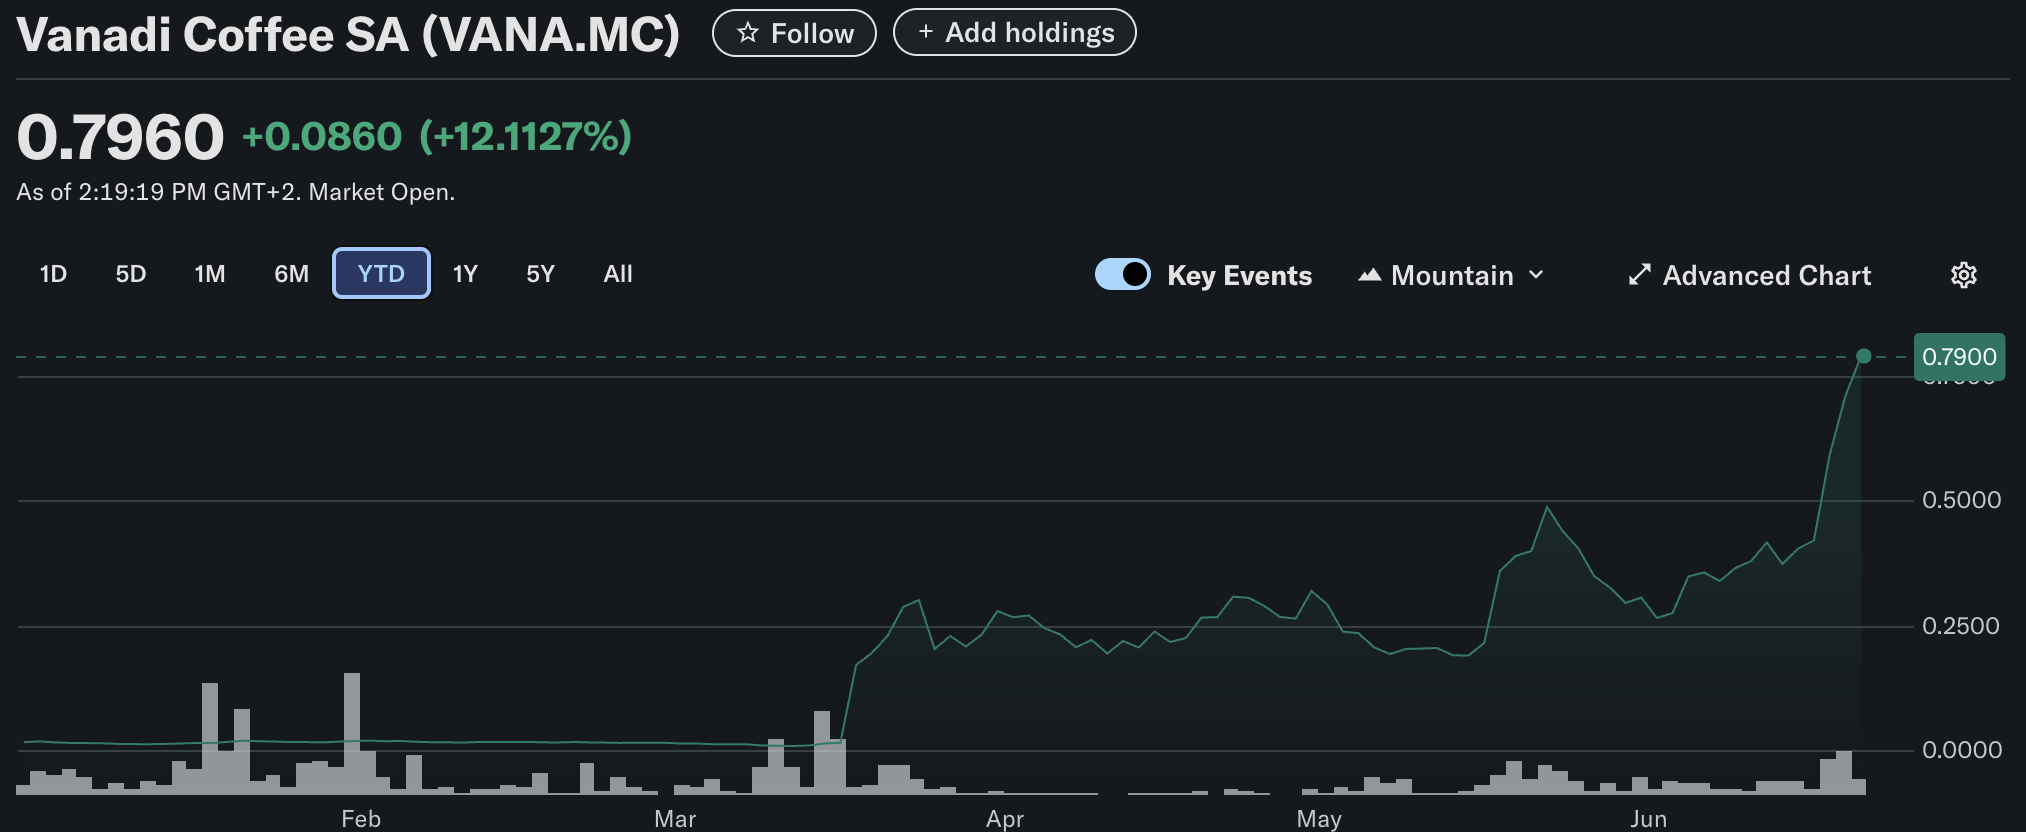Select the 5D time range
2026x832 pixels.
tap(131, 274)
